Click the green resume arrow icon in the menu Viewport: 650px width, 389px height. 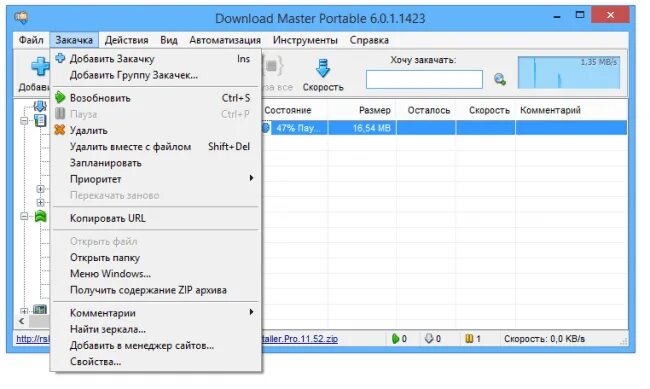point(60,97)
